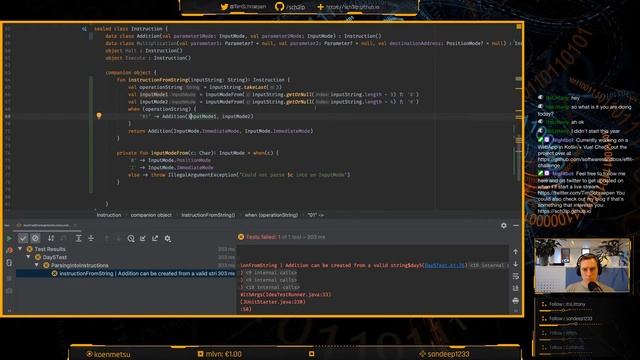The width and height of the screenshot is (640, 360).
Task: Sort test results alphabetically
Action: 51,238
